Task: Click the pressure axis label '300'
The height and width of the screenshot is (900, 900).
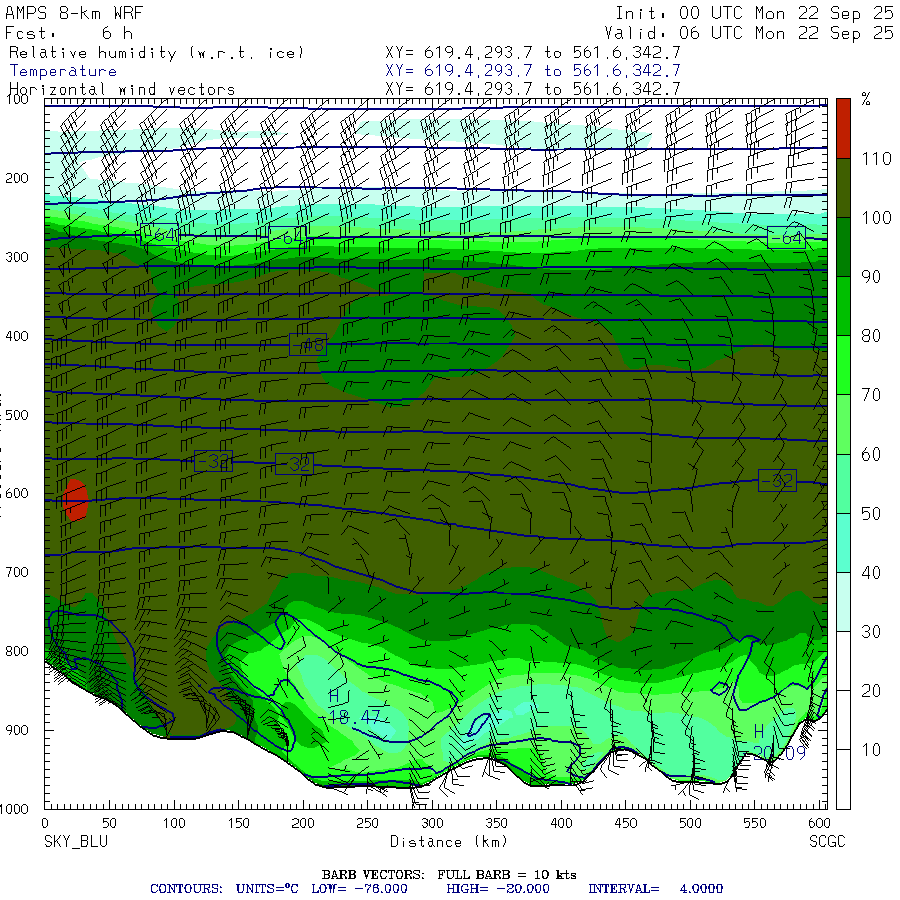Action: click(x=17, y=257)
